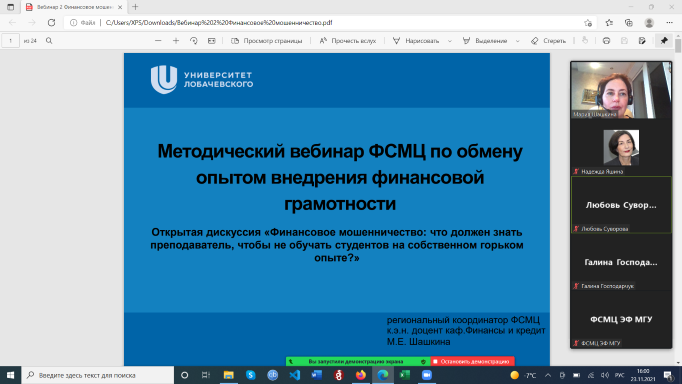Open the clock and date 23.11.2021
The image size is (682, 384).
643,375
